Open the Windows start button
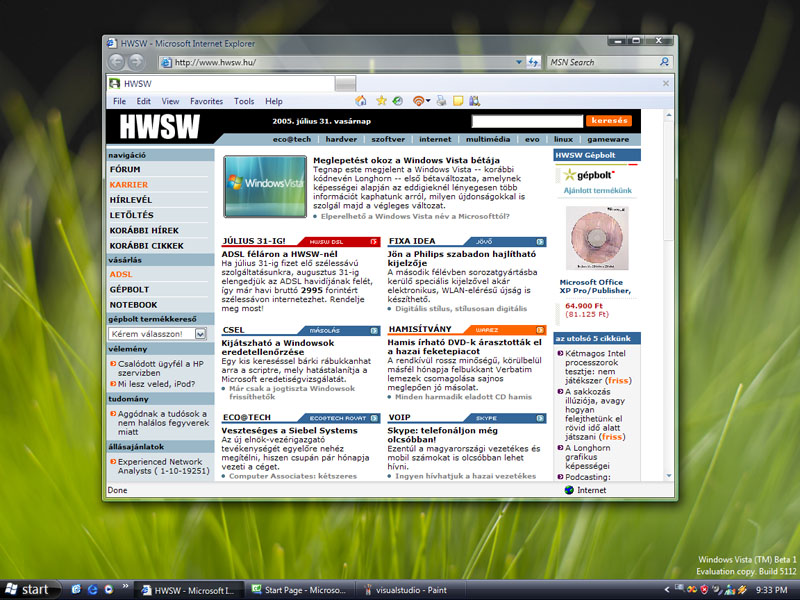 pyautogui.click(x=30, y=590)
